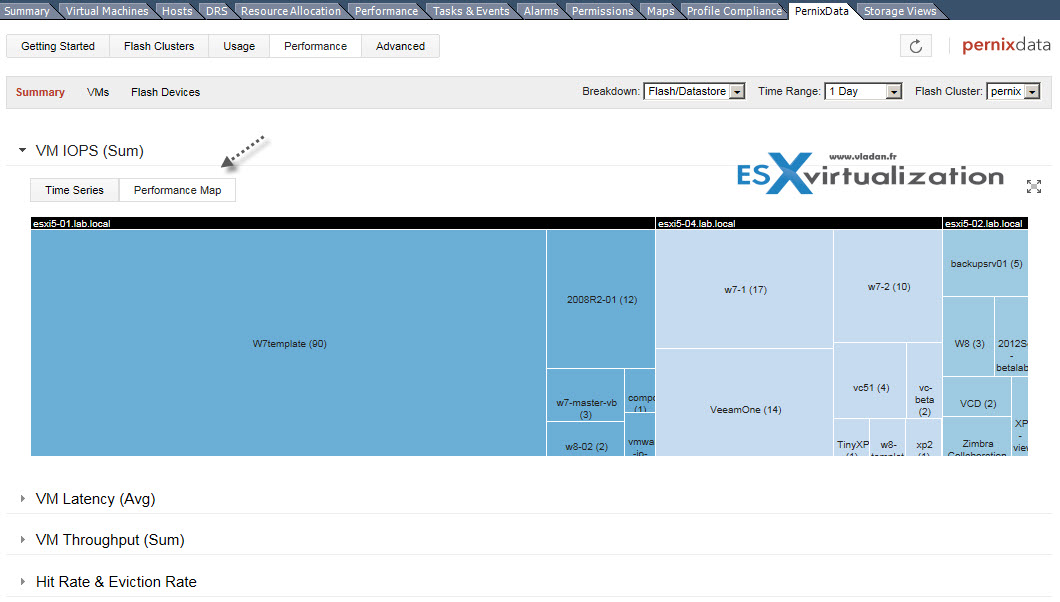Click the TinyXP map tile
The image size is (1060, 602).
pyautogui.click(x=852, y=438)
